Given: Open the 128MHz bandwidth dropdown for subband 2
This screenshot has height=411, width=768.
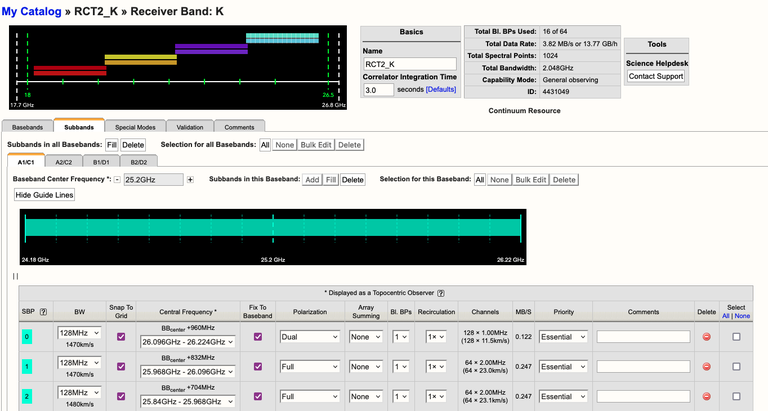Looking at the screenshot, I should click(x=77, y=391).
